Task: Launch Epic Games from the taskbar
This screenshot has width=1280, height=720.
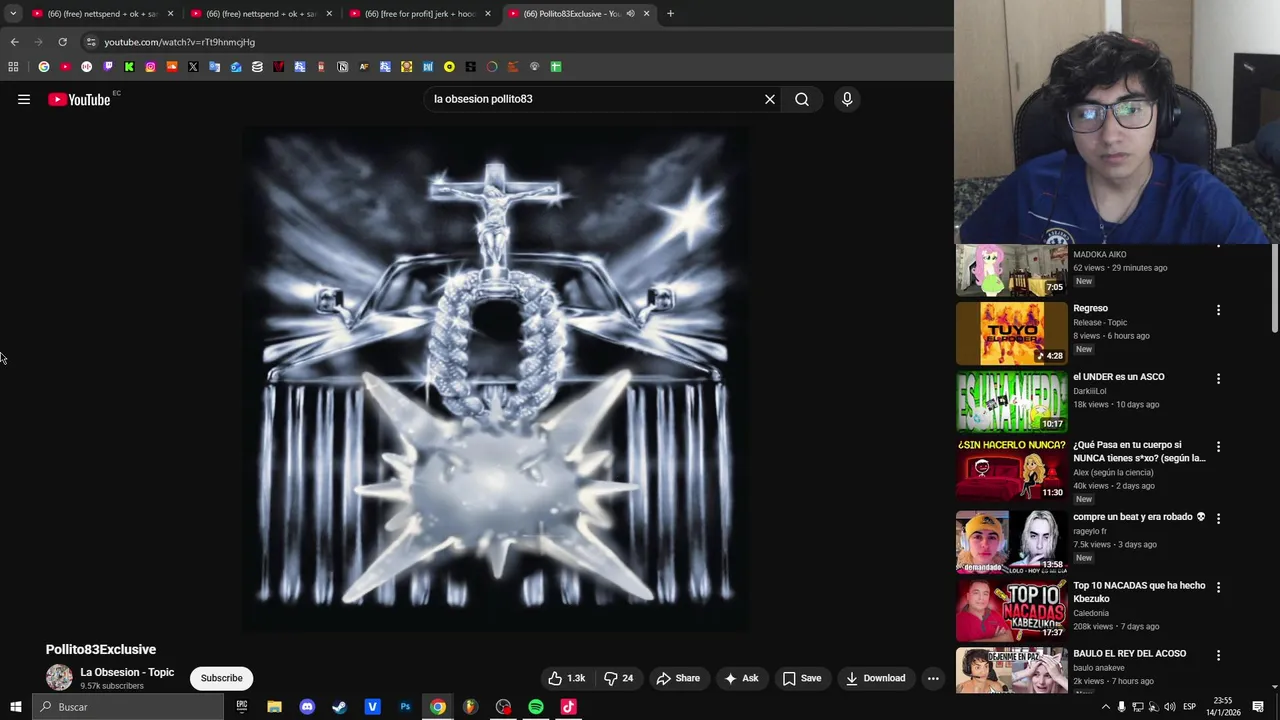Action: coord(242,707)
